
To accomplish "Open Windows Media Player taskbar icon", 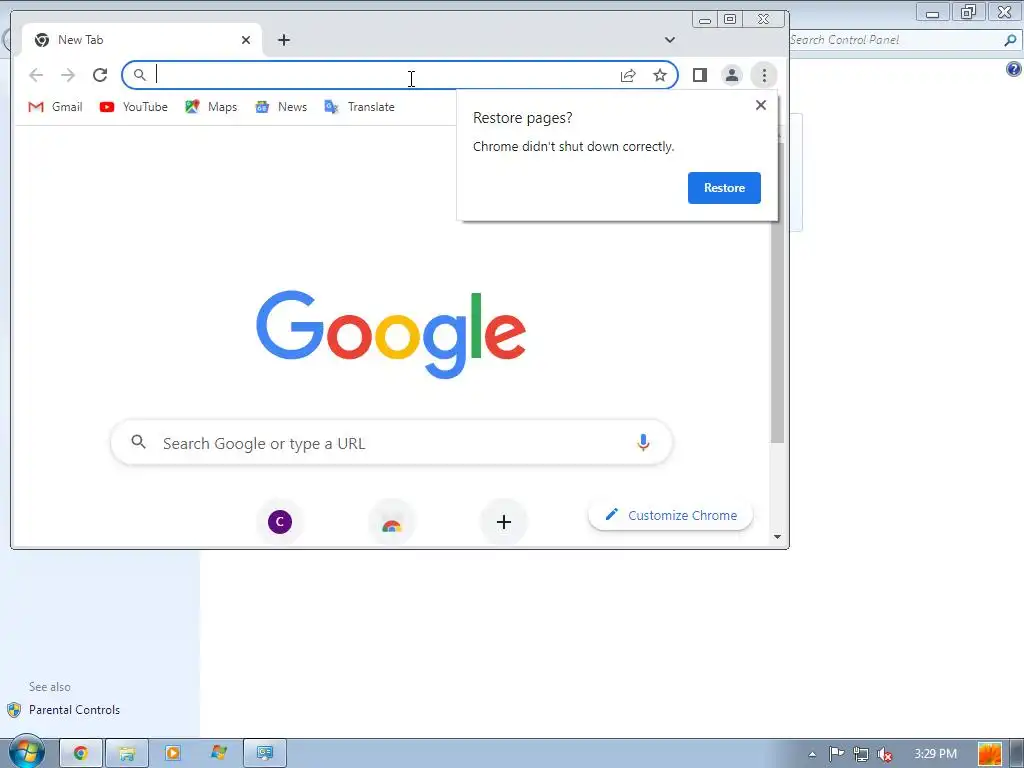I will coord(173,754).
